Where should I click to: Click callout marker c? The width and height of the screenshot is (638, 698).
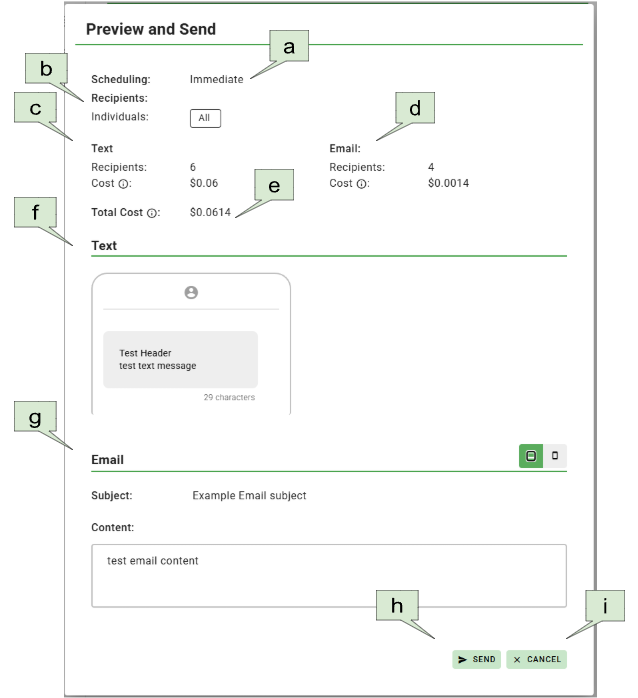click(35, 108)
